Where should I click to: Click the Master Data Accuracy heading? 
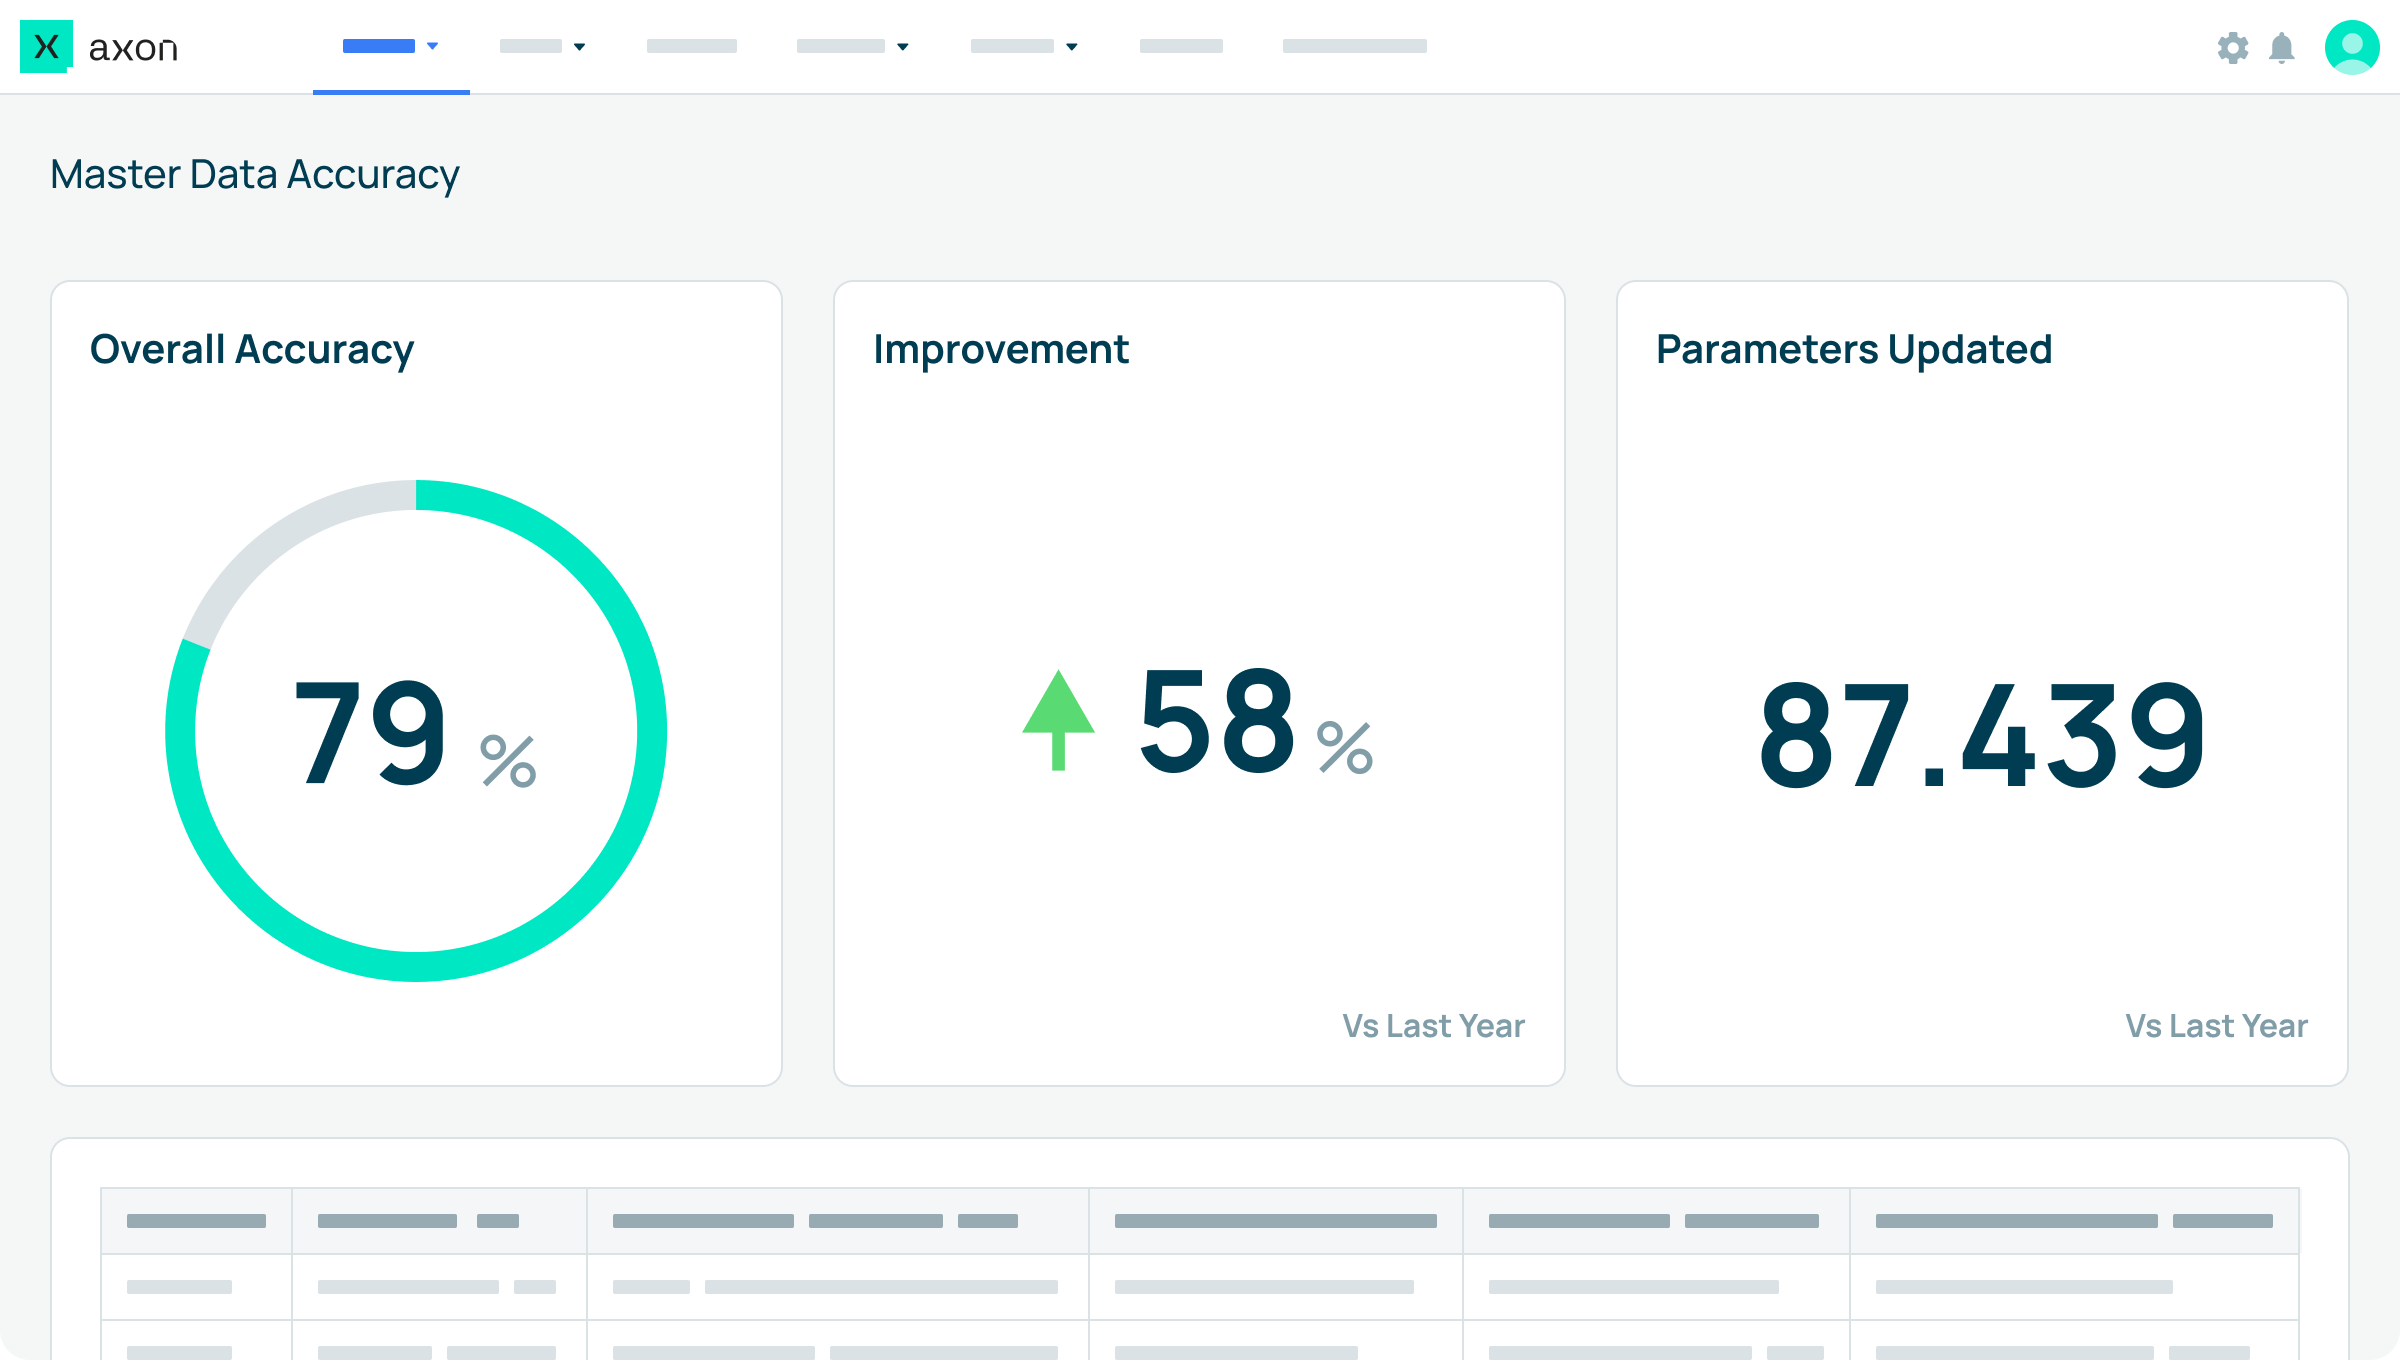(255, 175)
